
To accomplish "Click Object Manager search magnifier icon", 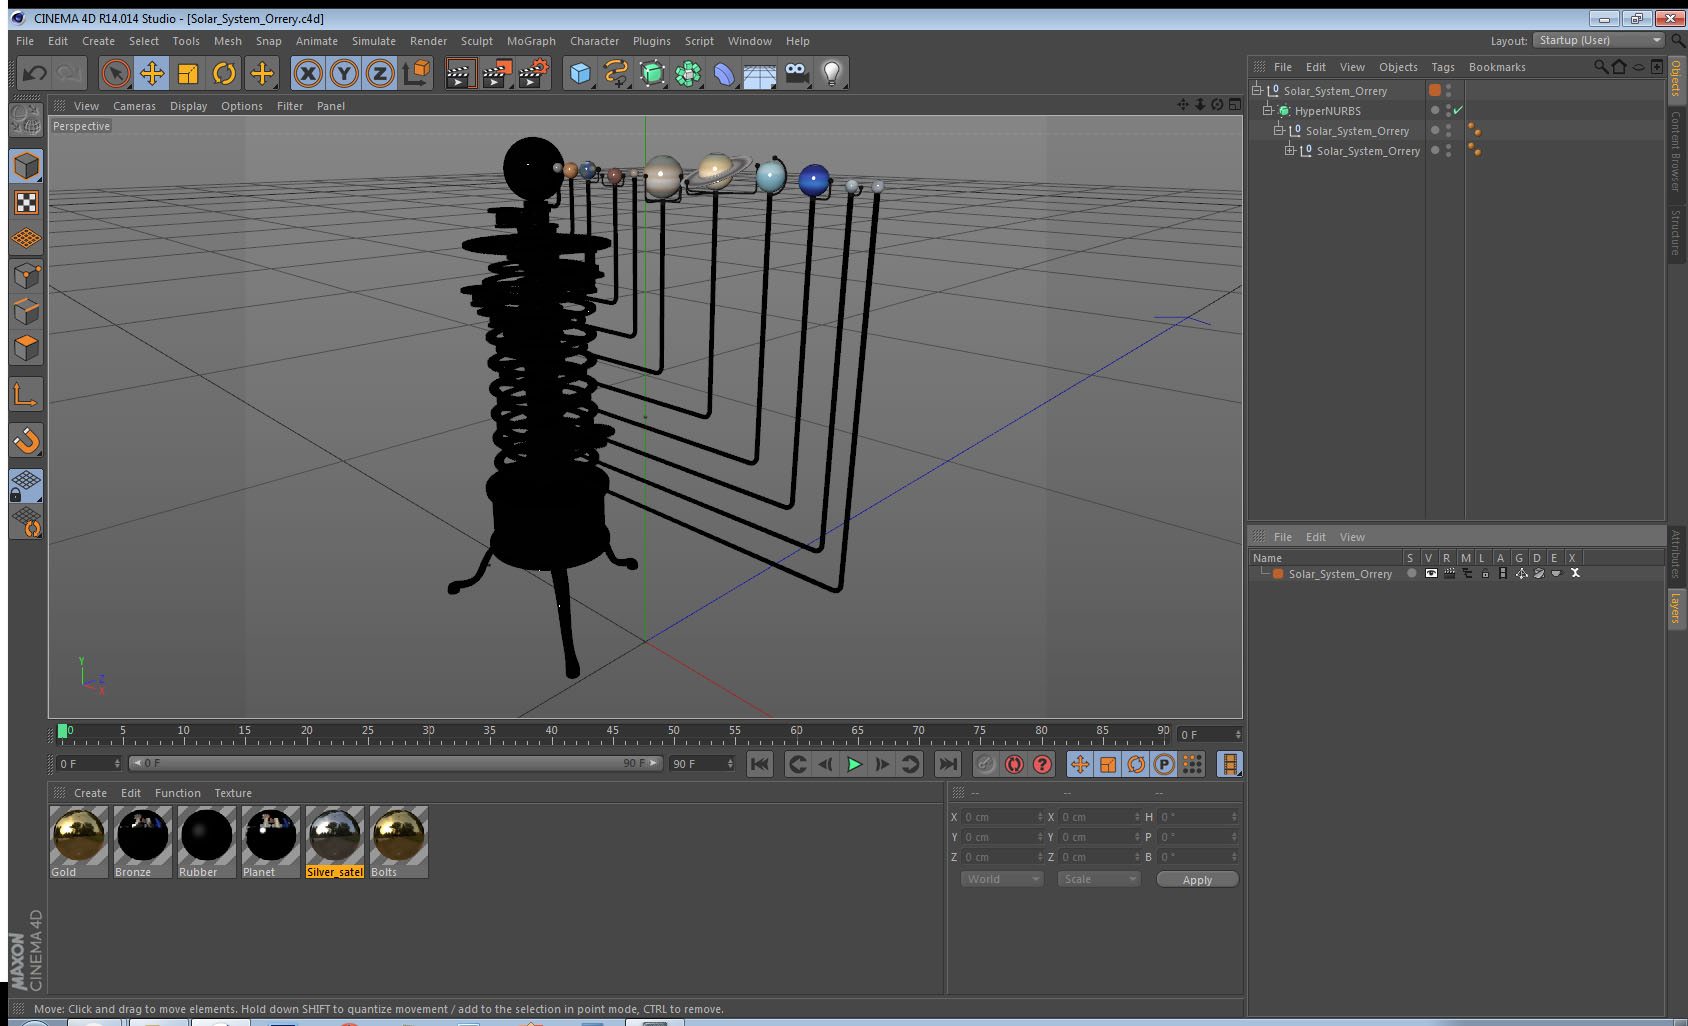I will pos(1600,67).
